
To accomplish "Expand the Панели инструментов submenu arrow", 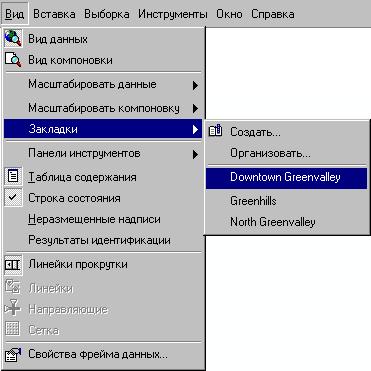I will (195, 154).
